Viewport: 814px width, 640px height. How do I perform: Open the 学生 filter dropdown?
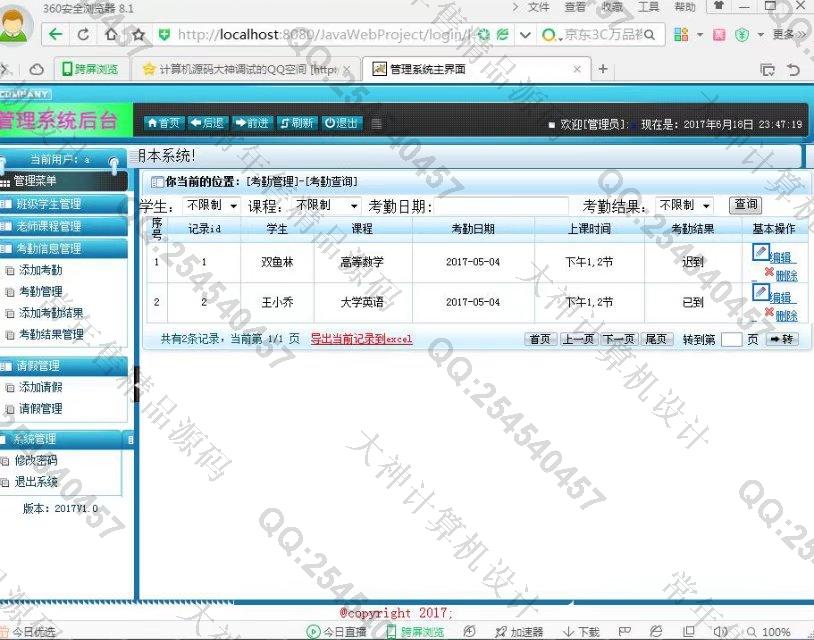coord(211,206)
